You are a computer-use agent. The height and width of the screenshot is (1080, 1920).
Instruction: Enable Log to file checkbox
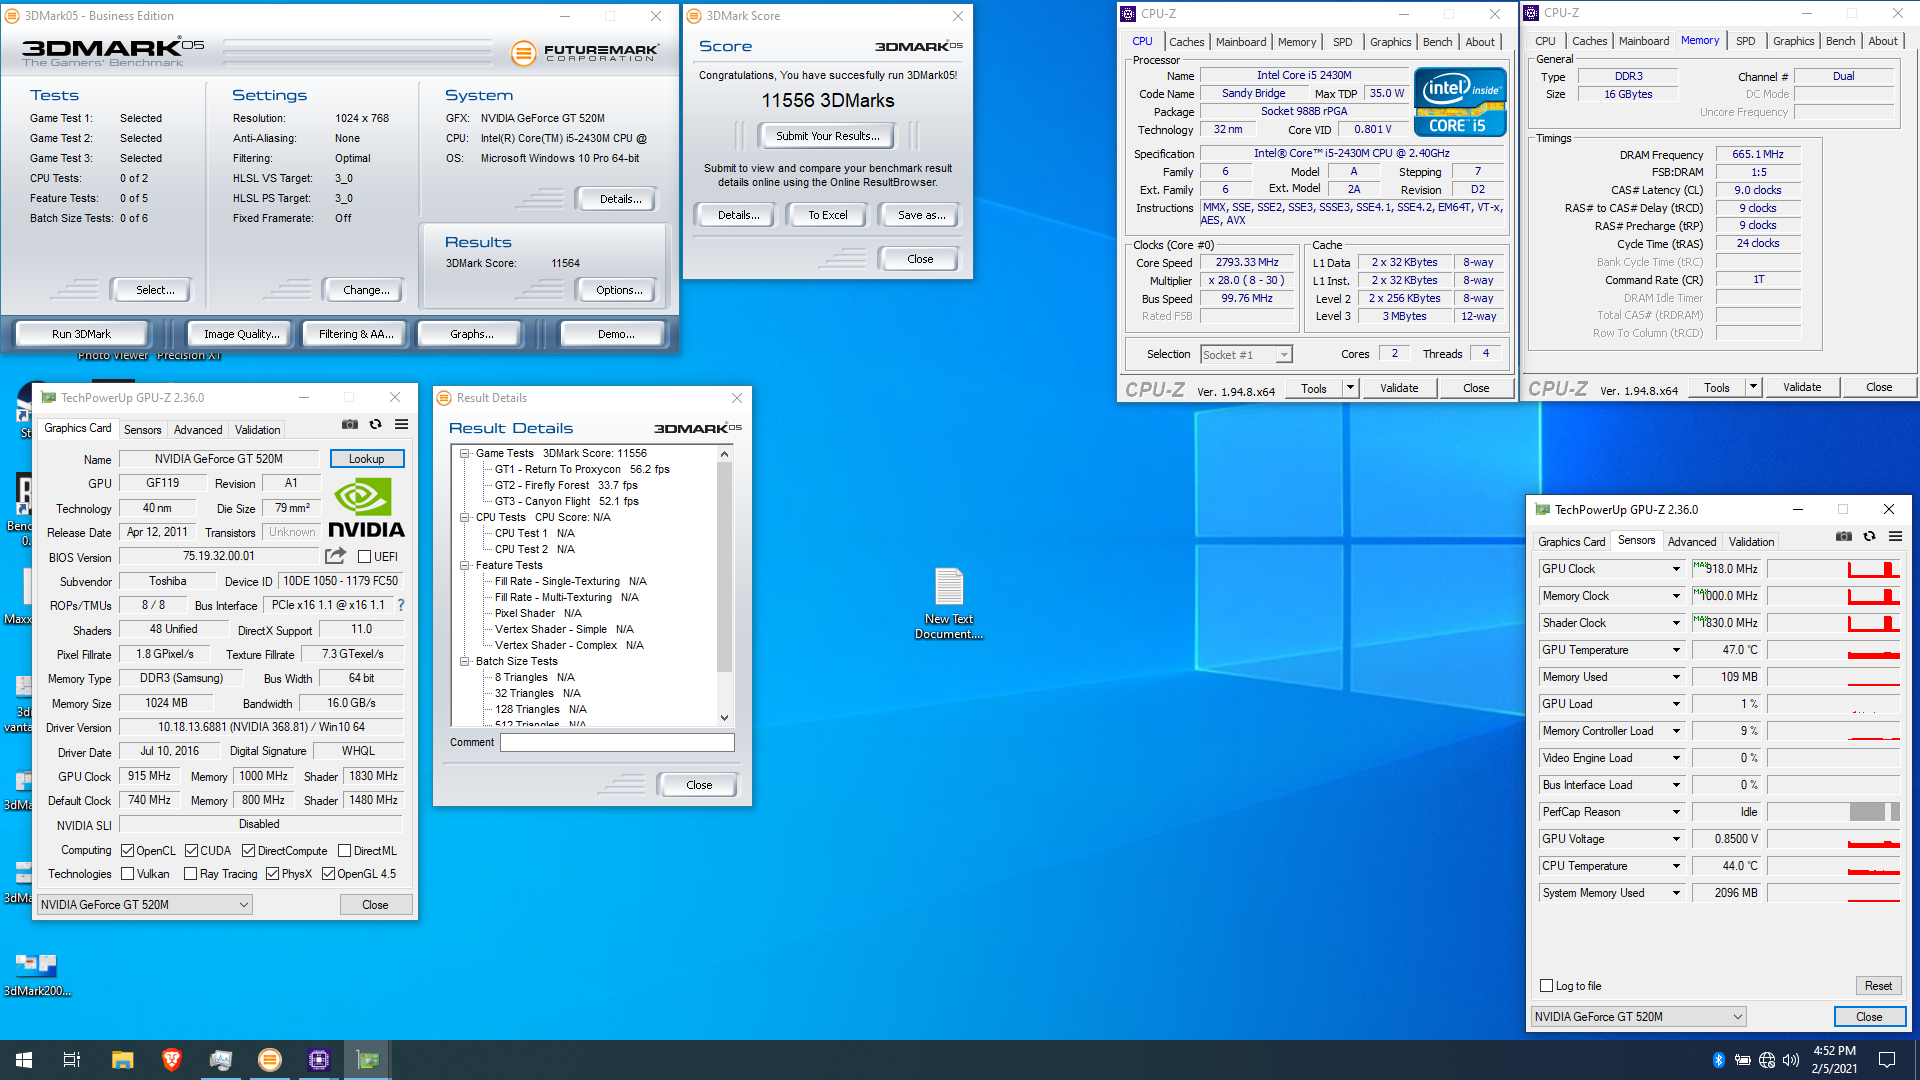[x=1547, y=986]
